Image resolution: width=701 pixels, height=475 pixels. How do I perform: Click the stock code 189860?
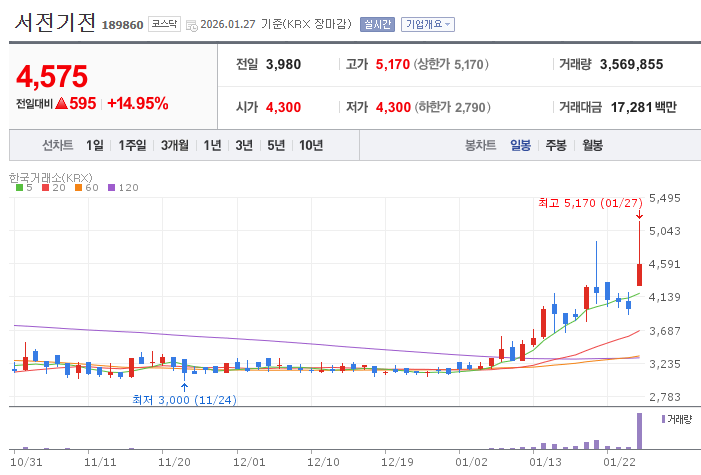(x=122, y=25)
